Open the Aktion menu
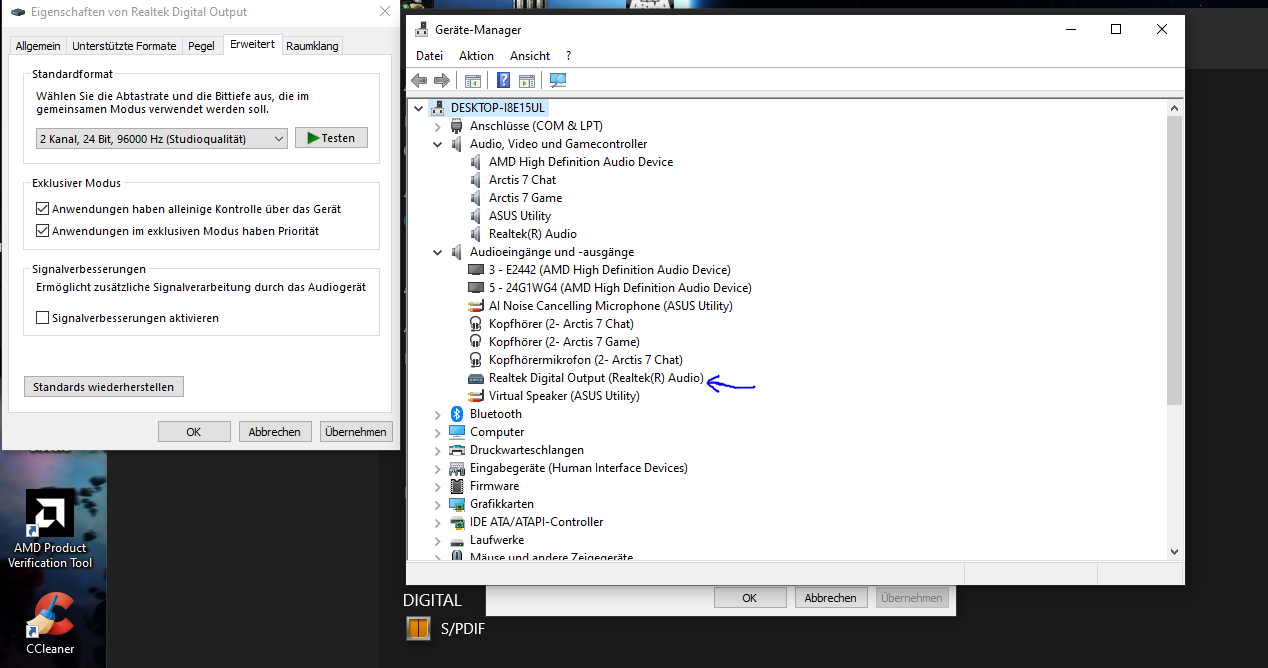Image resolution: width=1268 pixels, height=668 pixels. [476, 56]
